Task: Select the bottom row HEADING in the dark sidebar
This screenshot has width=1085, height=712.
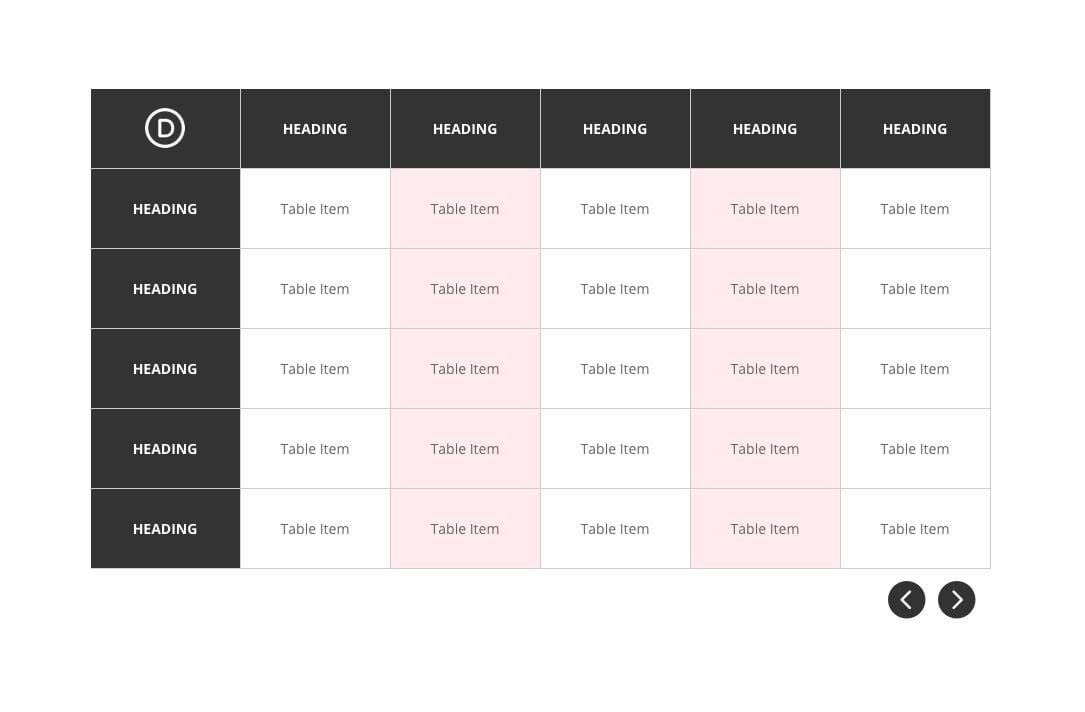Action: 165,529
